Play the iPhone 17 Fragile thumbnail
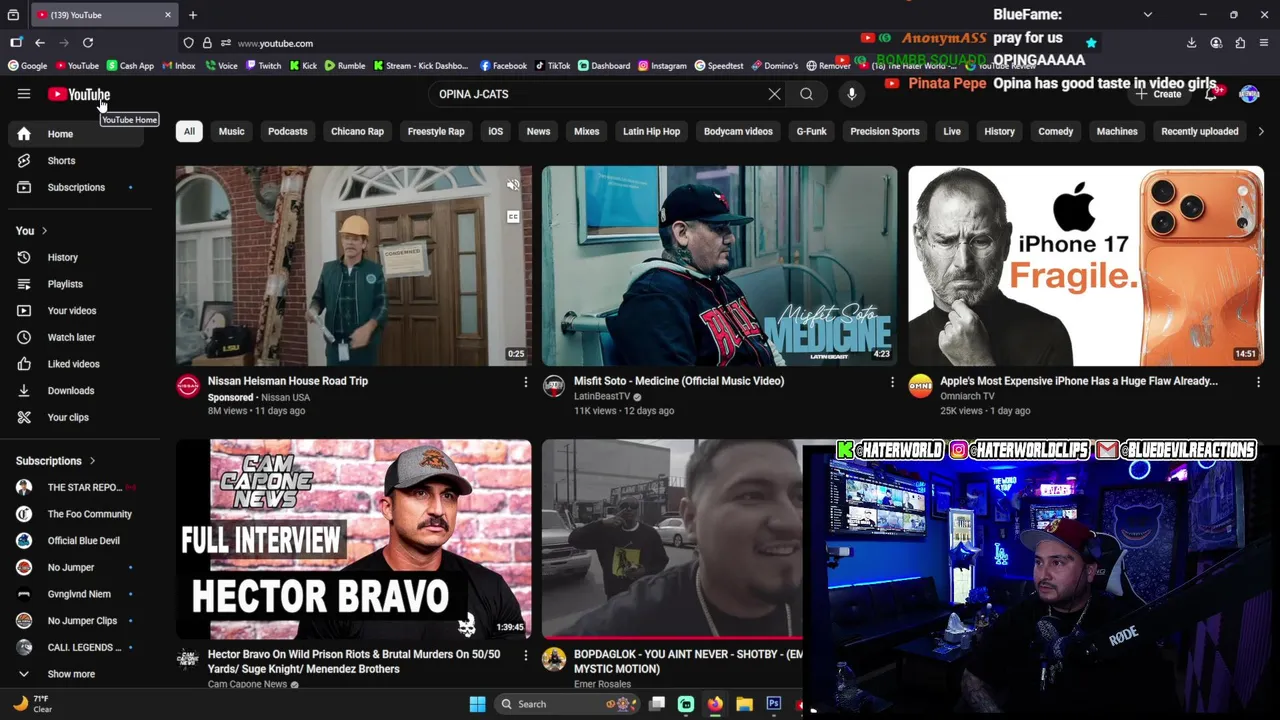This screenshot has height=720, width=1280. (1086, 266)
